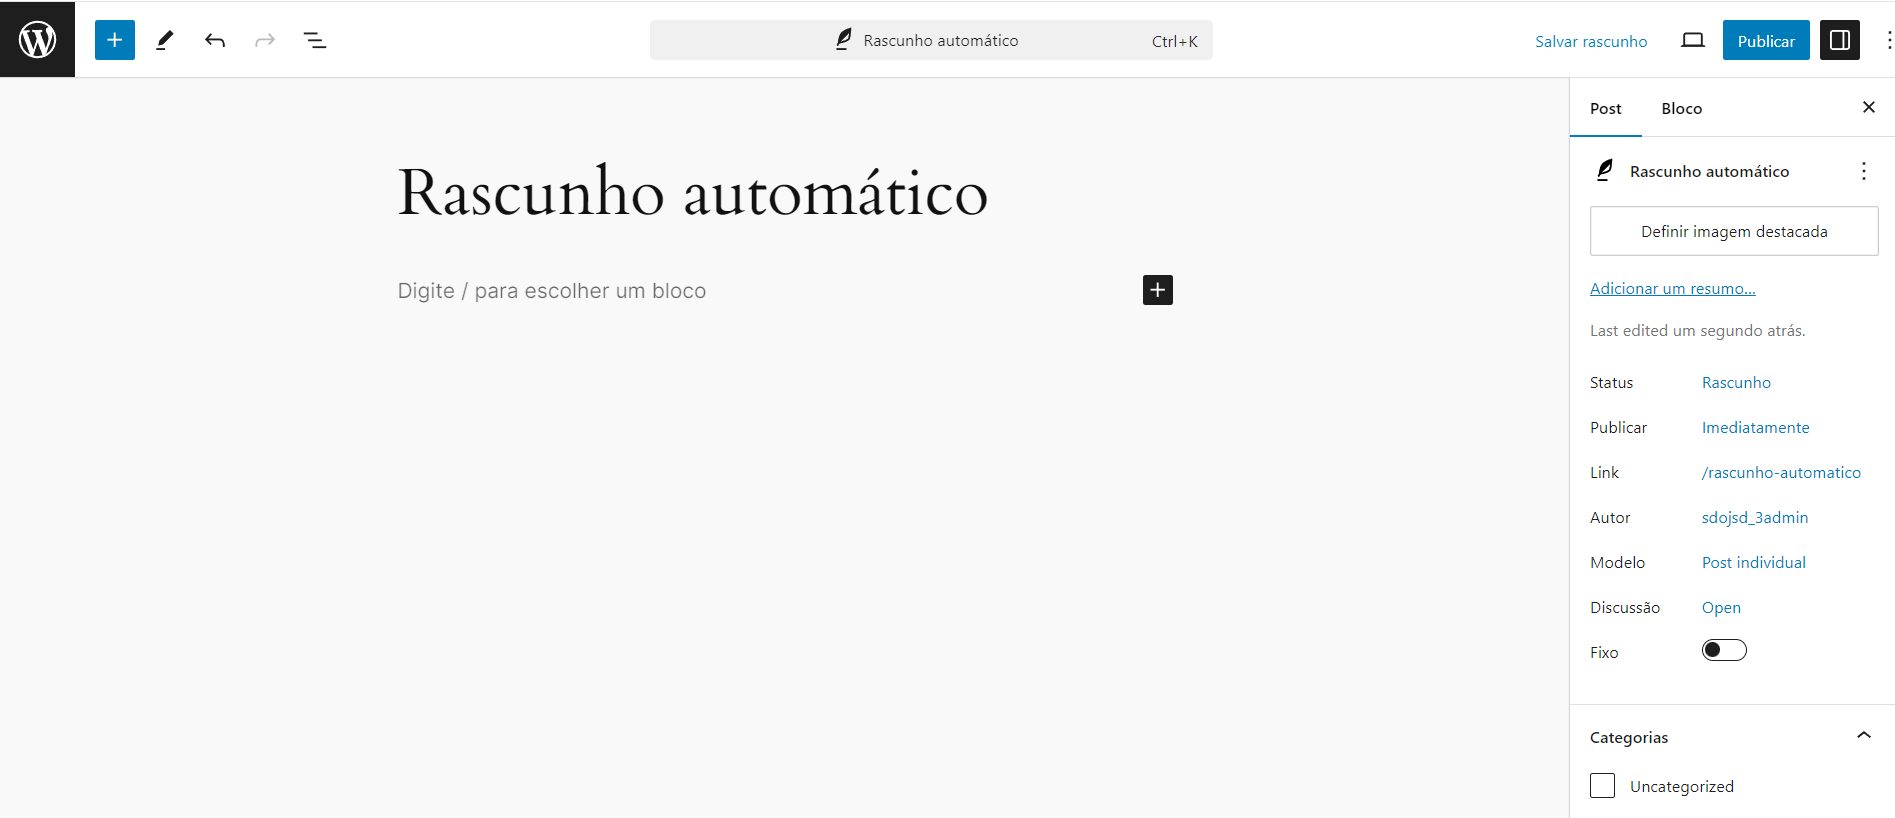Open the Document Overview list icon
This screenshot has width=1895, height=818.
[315, 40]
